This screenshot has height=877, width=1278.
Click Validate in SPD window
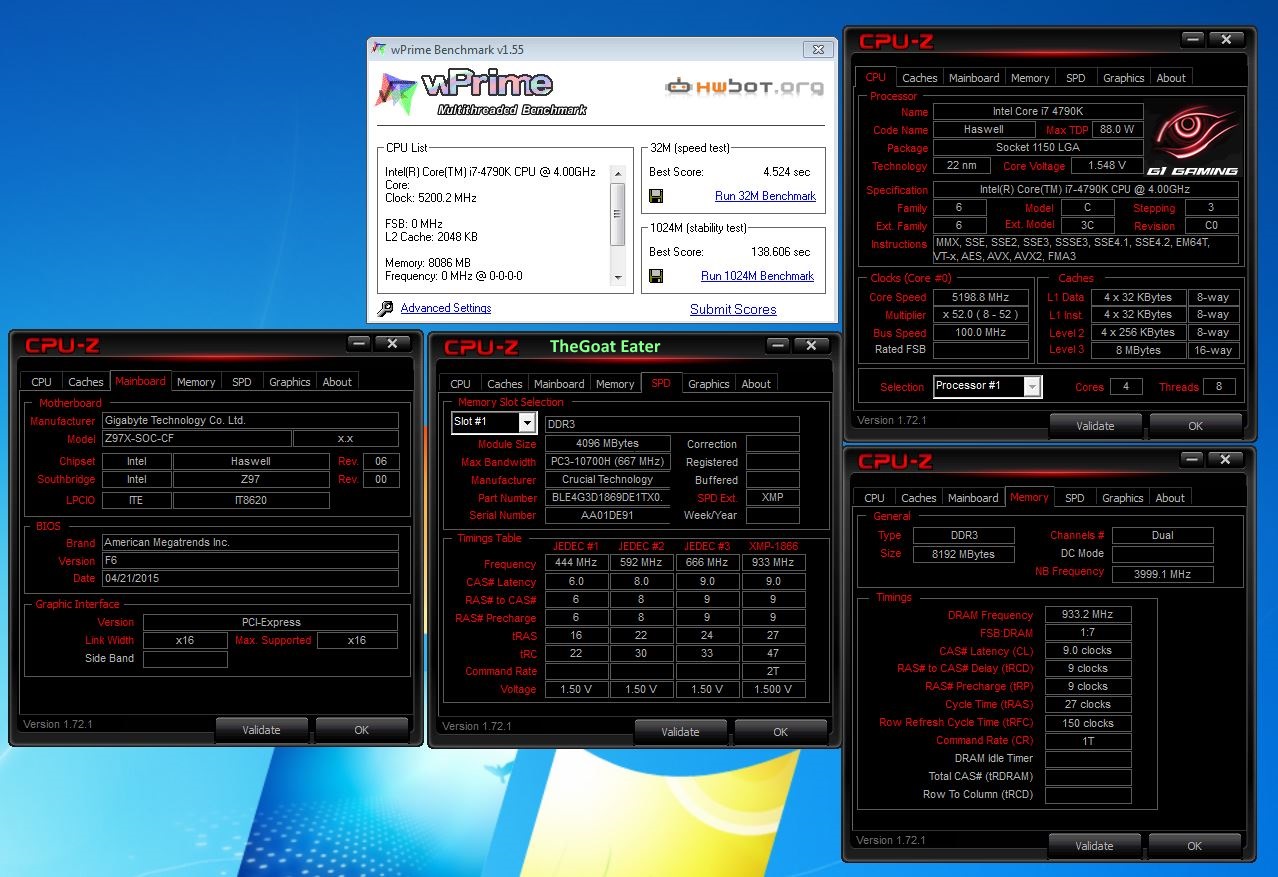680,732
